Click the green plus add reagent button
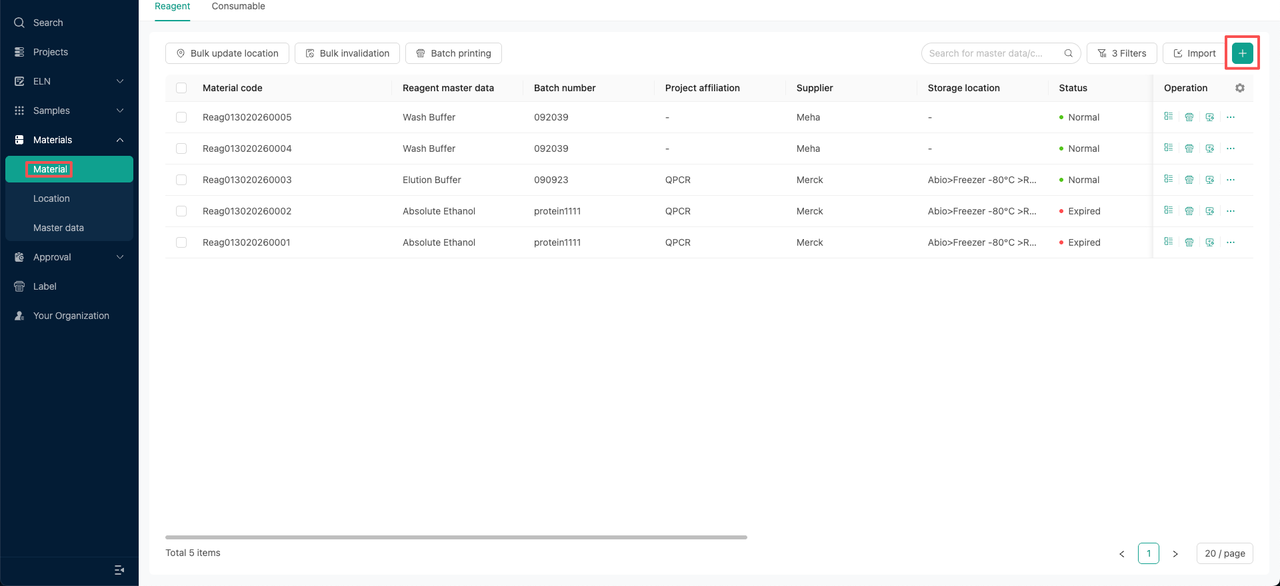This screenshot has height=586, width=1280. (1242, 53)
